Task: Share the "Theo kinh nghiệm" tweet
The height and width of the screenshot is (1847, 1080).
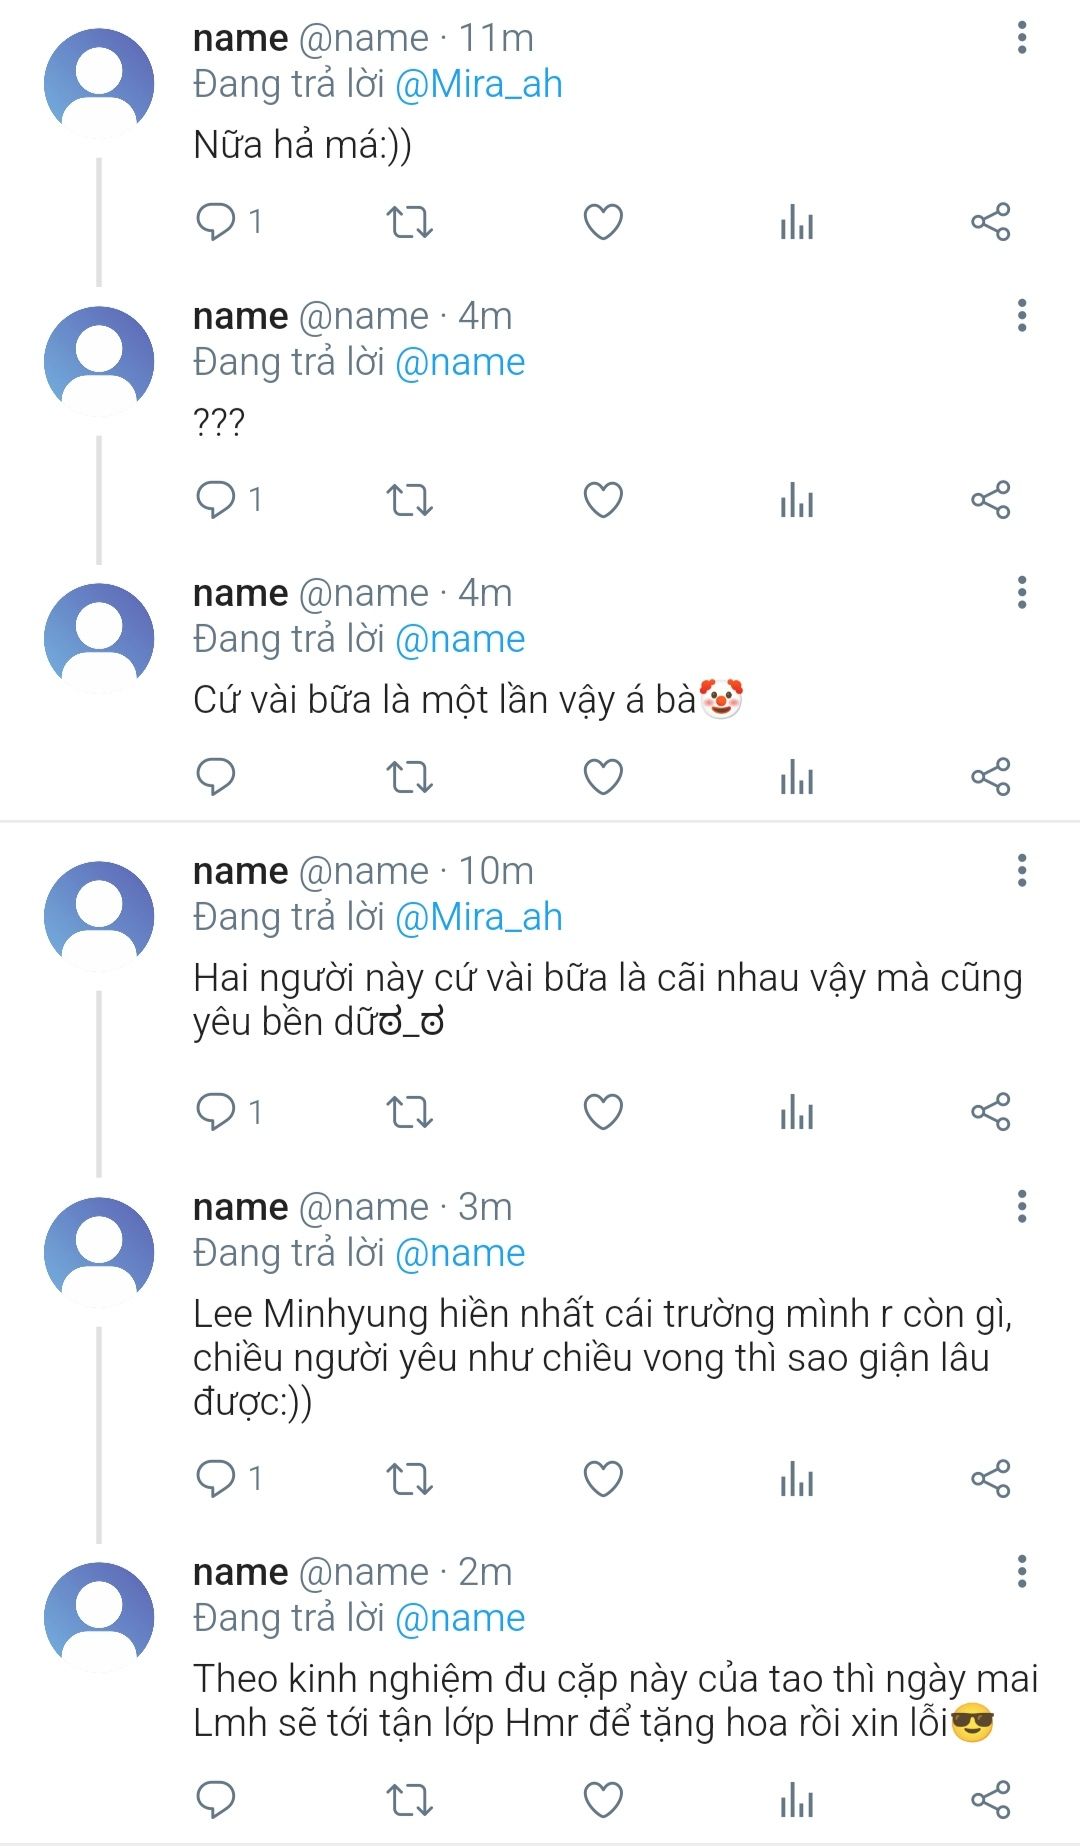Action: pos(990,1800)
